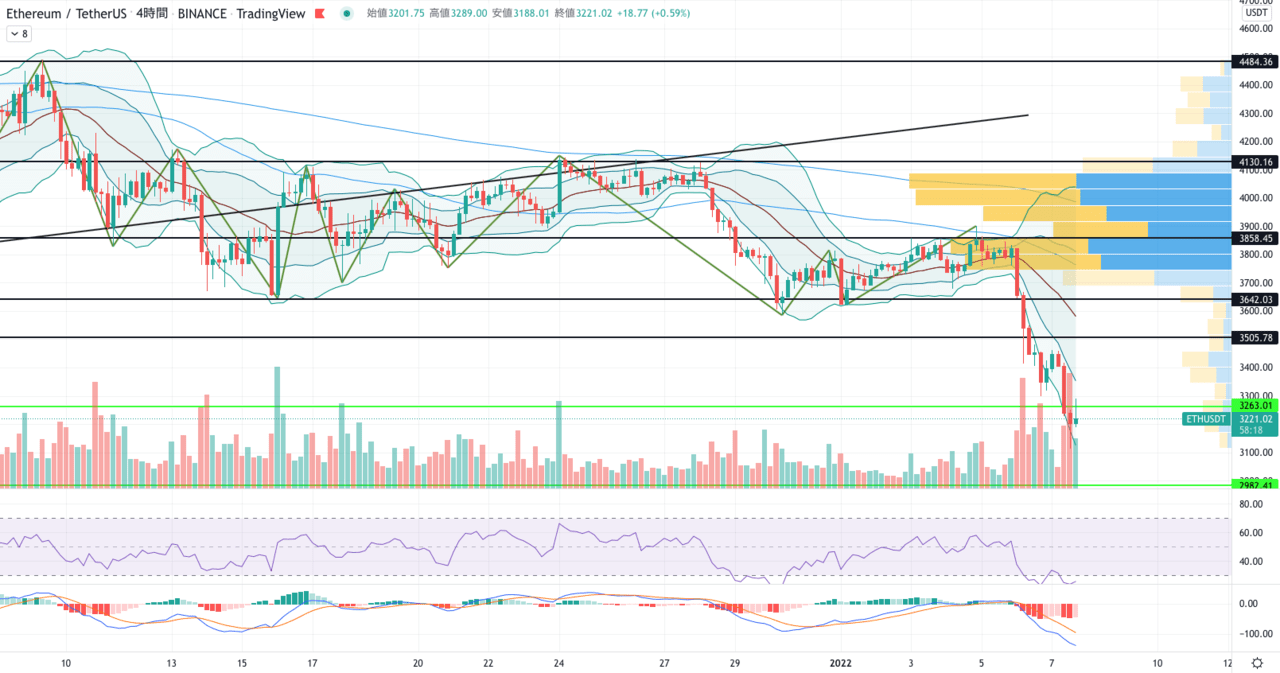Viewport: 1280px width, 673px height.
Task: Click the 4130.16 horizontal line price label
Action: pos(1255,161)
